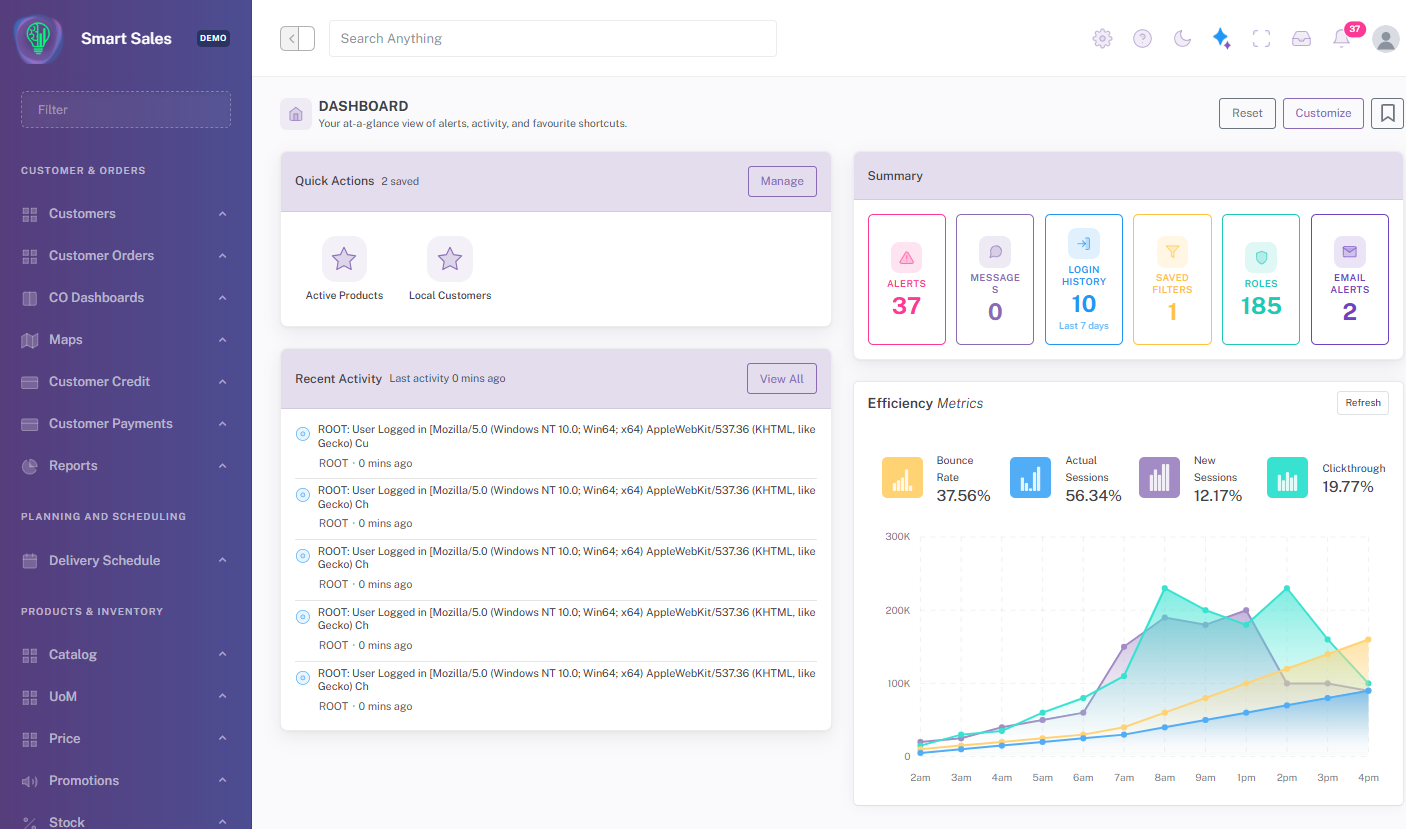Open the Local Customers star shortcut
The height and width of the screenshot is (829, 1406).
coord(450,269)
